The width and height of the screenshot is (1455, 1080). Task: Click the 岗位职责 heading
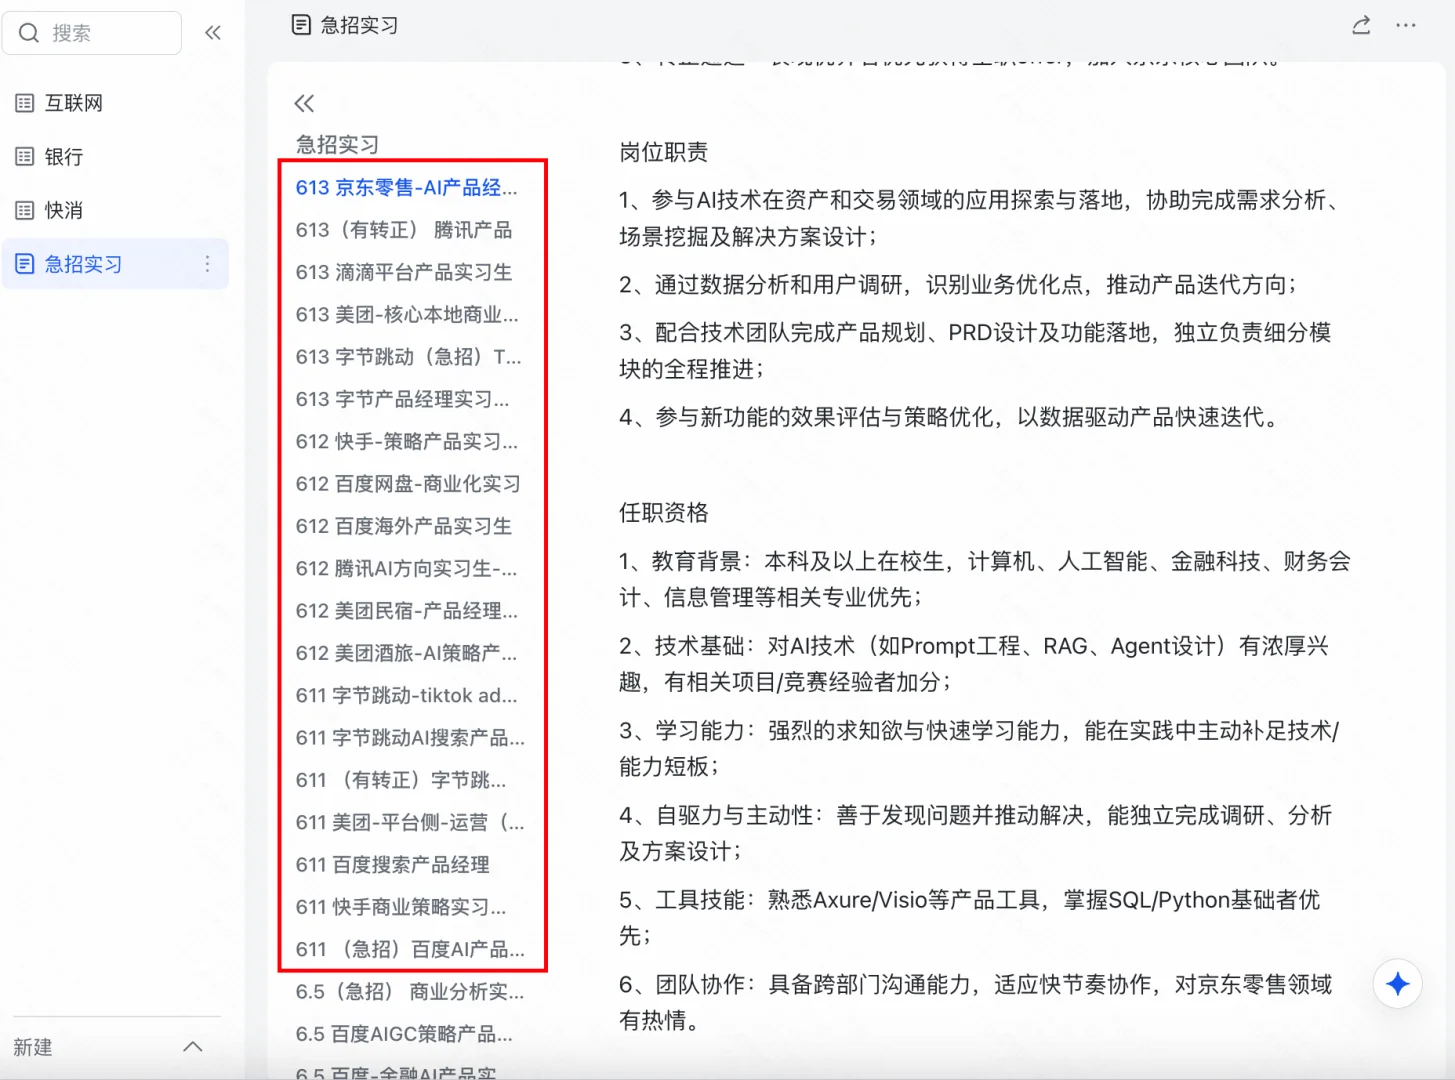pyautogui.click(x=664, y=152)
